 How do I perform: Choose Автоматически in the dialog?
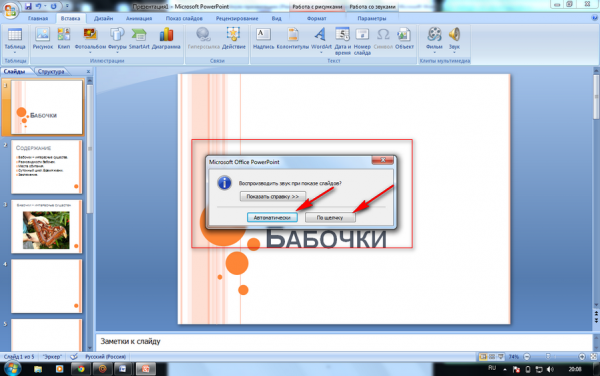[272, 218]
